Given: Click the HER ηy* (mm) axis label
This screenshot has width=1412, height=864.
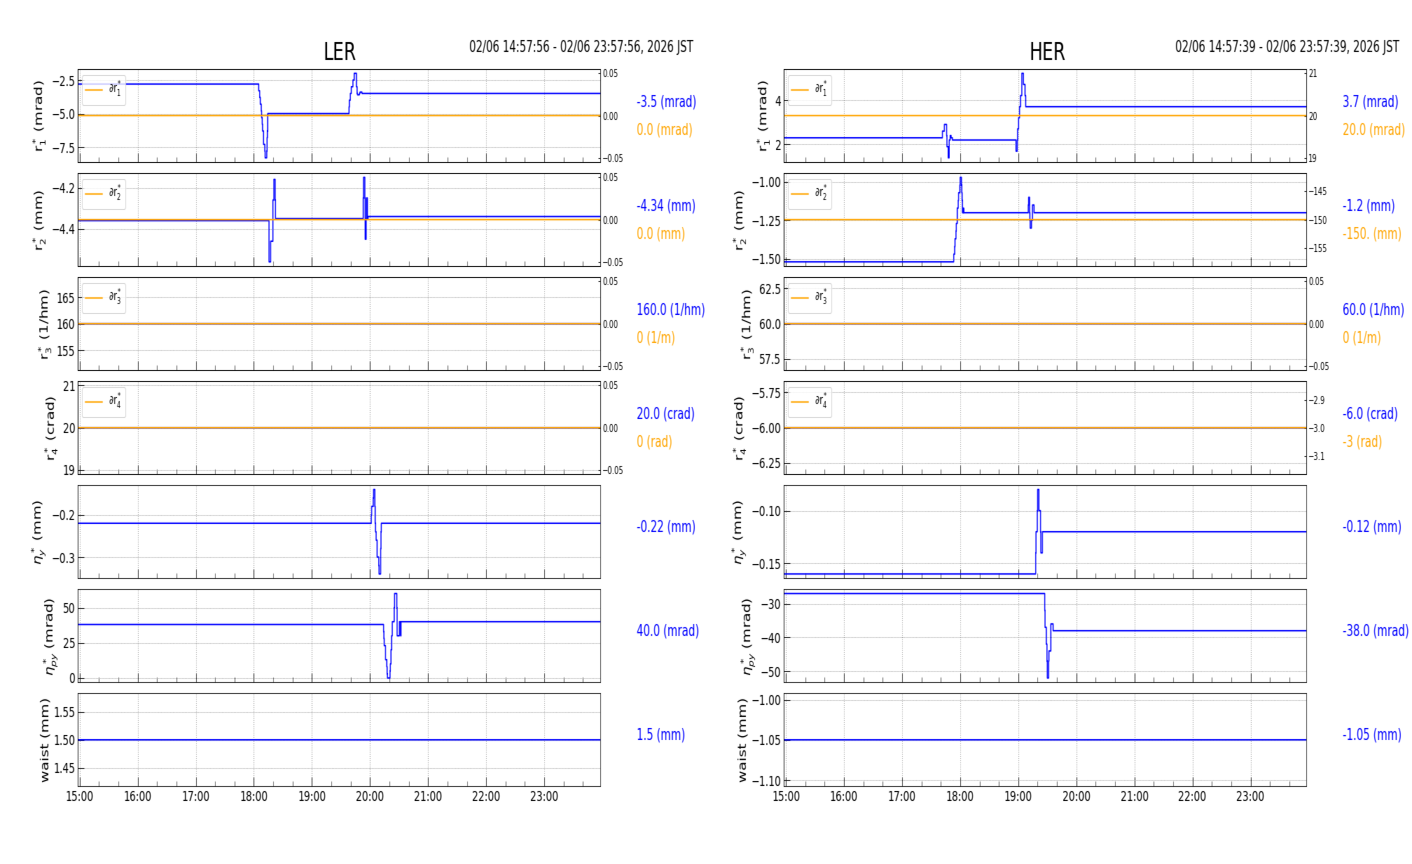Looking at the screenshot, I should click(739, 532).
